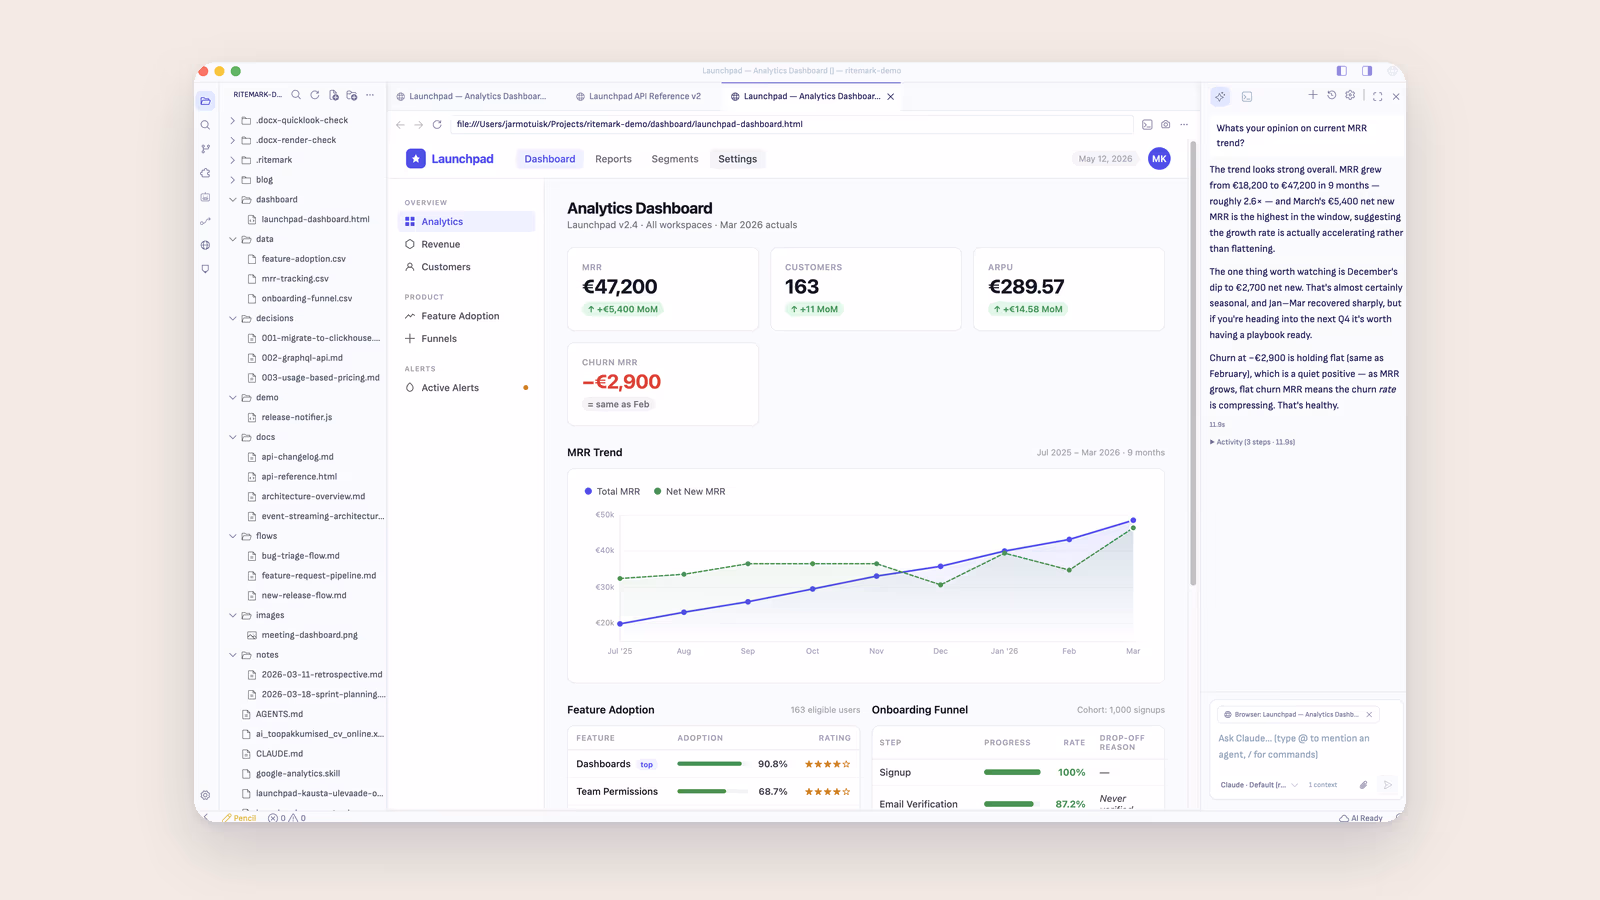The image size is (1600, 900).
Task: Click the Signup funnel progress bar
Action: click(x=1013, y=772)
